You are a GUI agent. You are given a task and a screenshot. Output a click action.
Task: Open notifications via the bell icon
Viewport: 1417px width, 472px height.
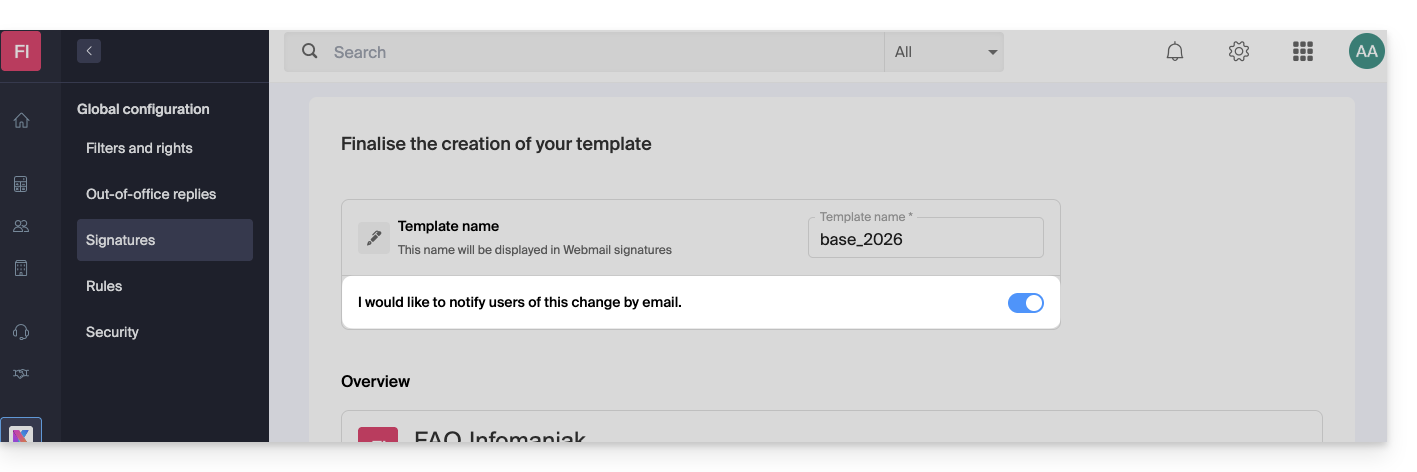click(x=1175, y=52)
